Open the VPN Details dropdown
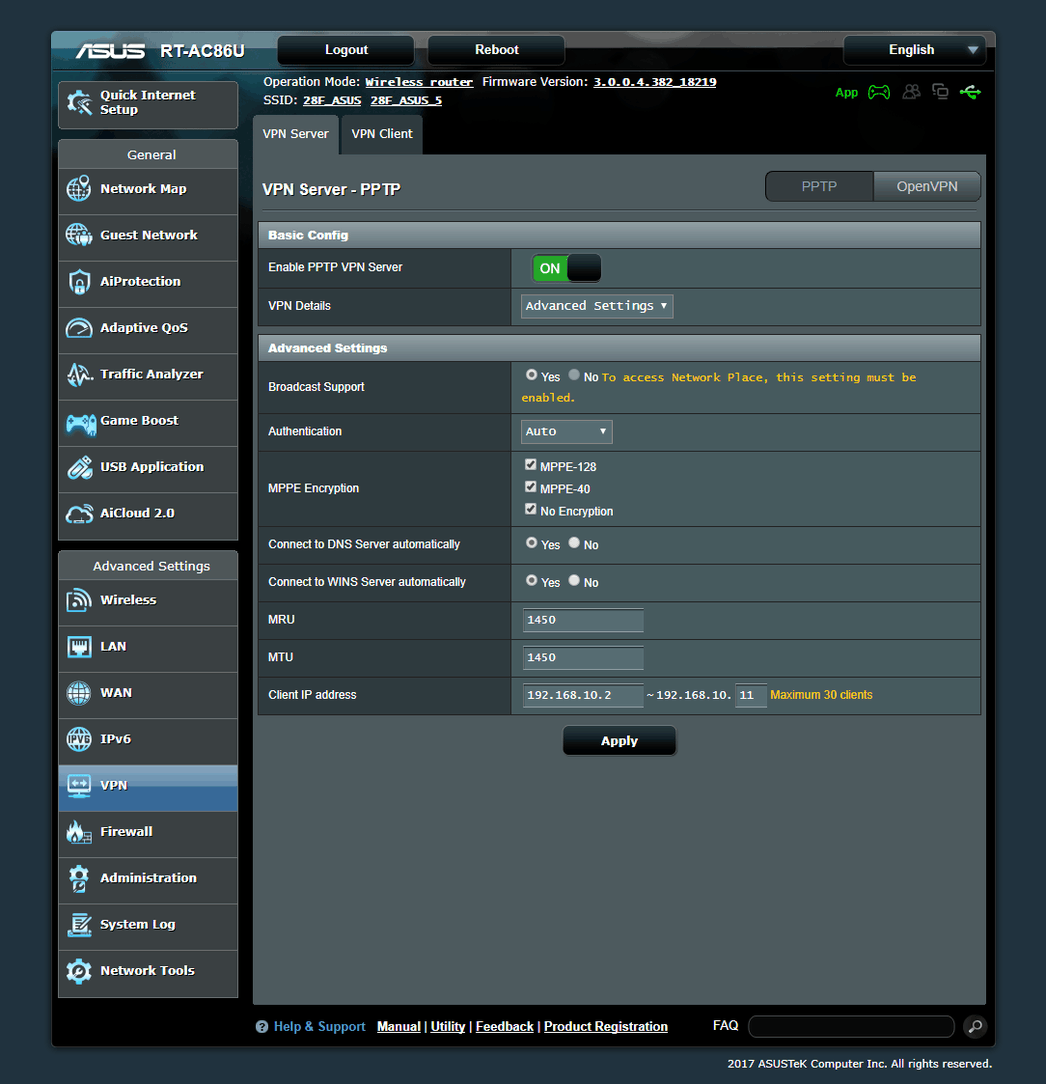Screen dimensions: 1046x1084 pos(597,306)
